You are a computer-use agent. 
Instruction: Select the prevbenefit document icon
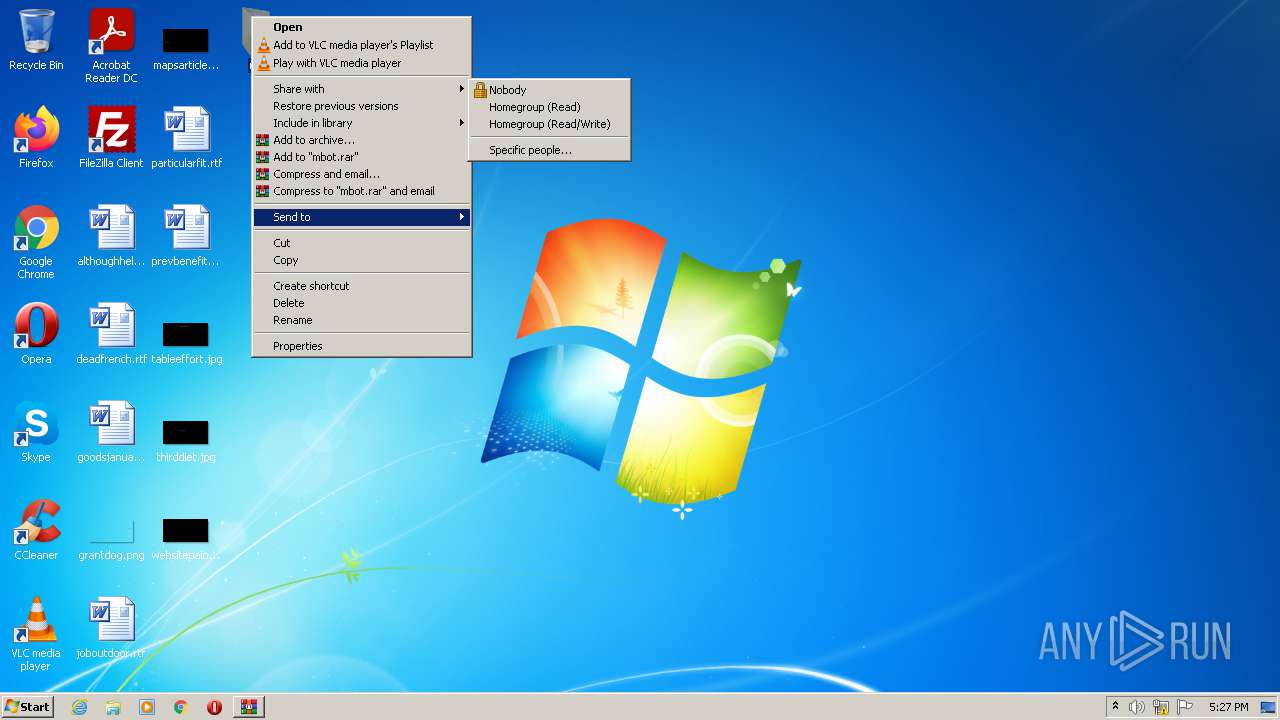point(186,236)
